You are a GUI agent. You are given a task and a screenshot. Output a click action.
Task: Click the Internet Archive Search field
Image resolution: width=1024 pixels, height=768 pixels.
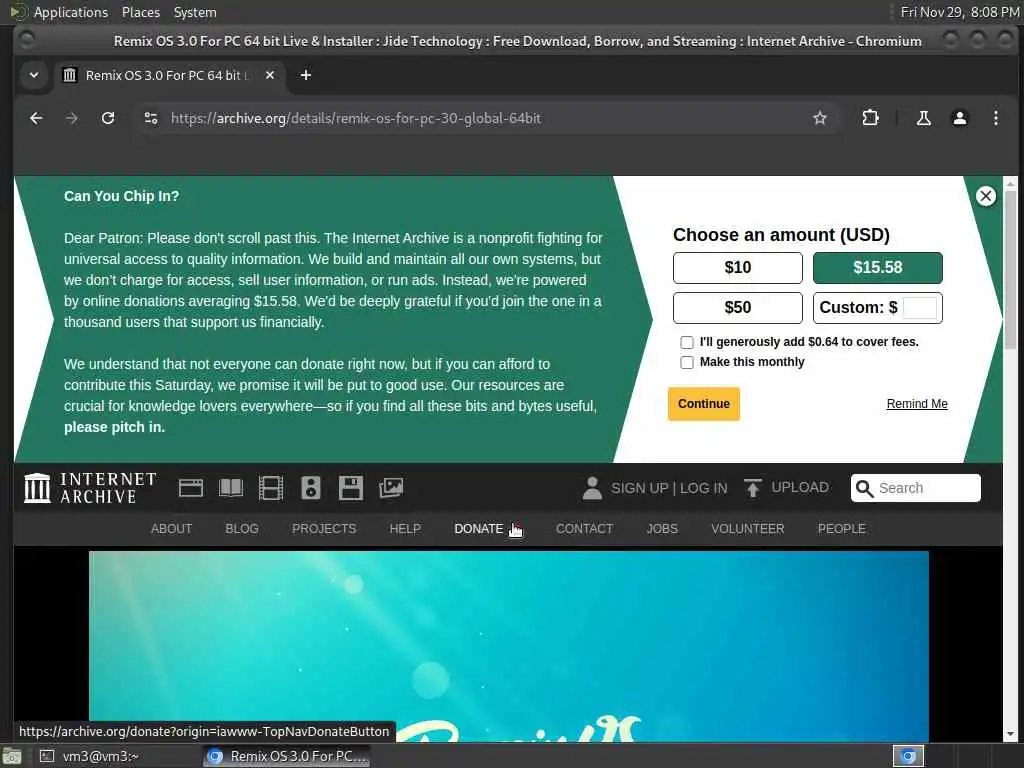click(x=916, y=488)
